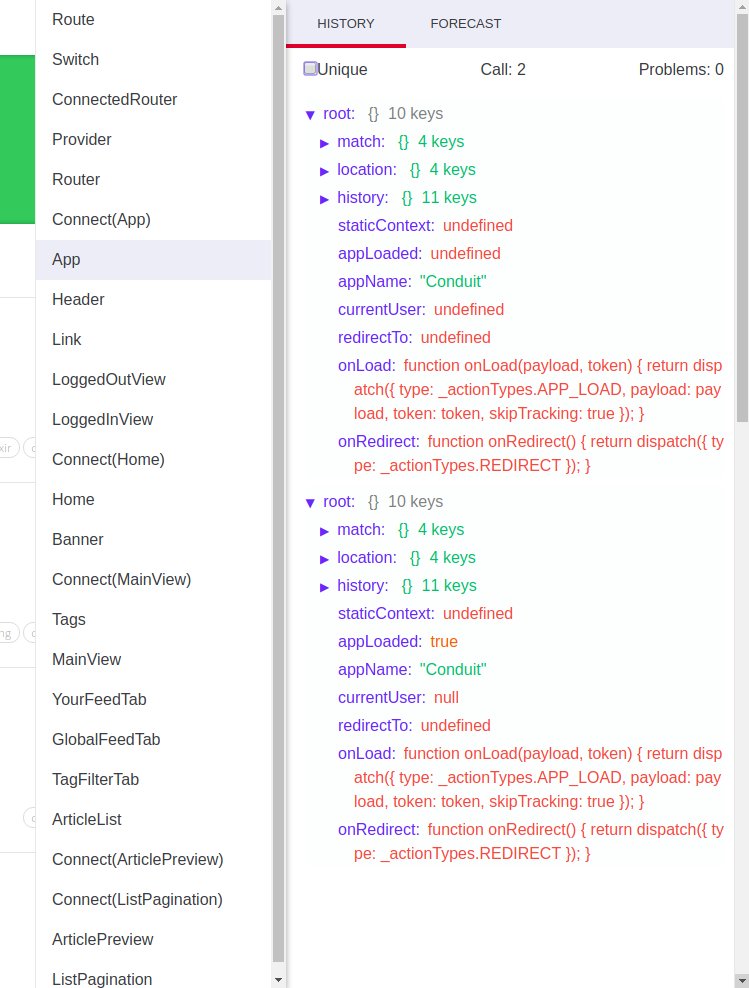Click the history panel scroll-down arrow
The width and height of the screenshot is (749, 988).
pyautogui.click(x=742, y=980)
